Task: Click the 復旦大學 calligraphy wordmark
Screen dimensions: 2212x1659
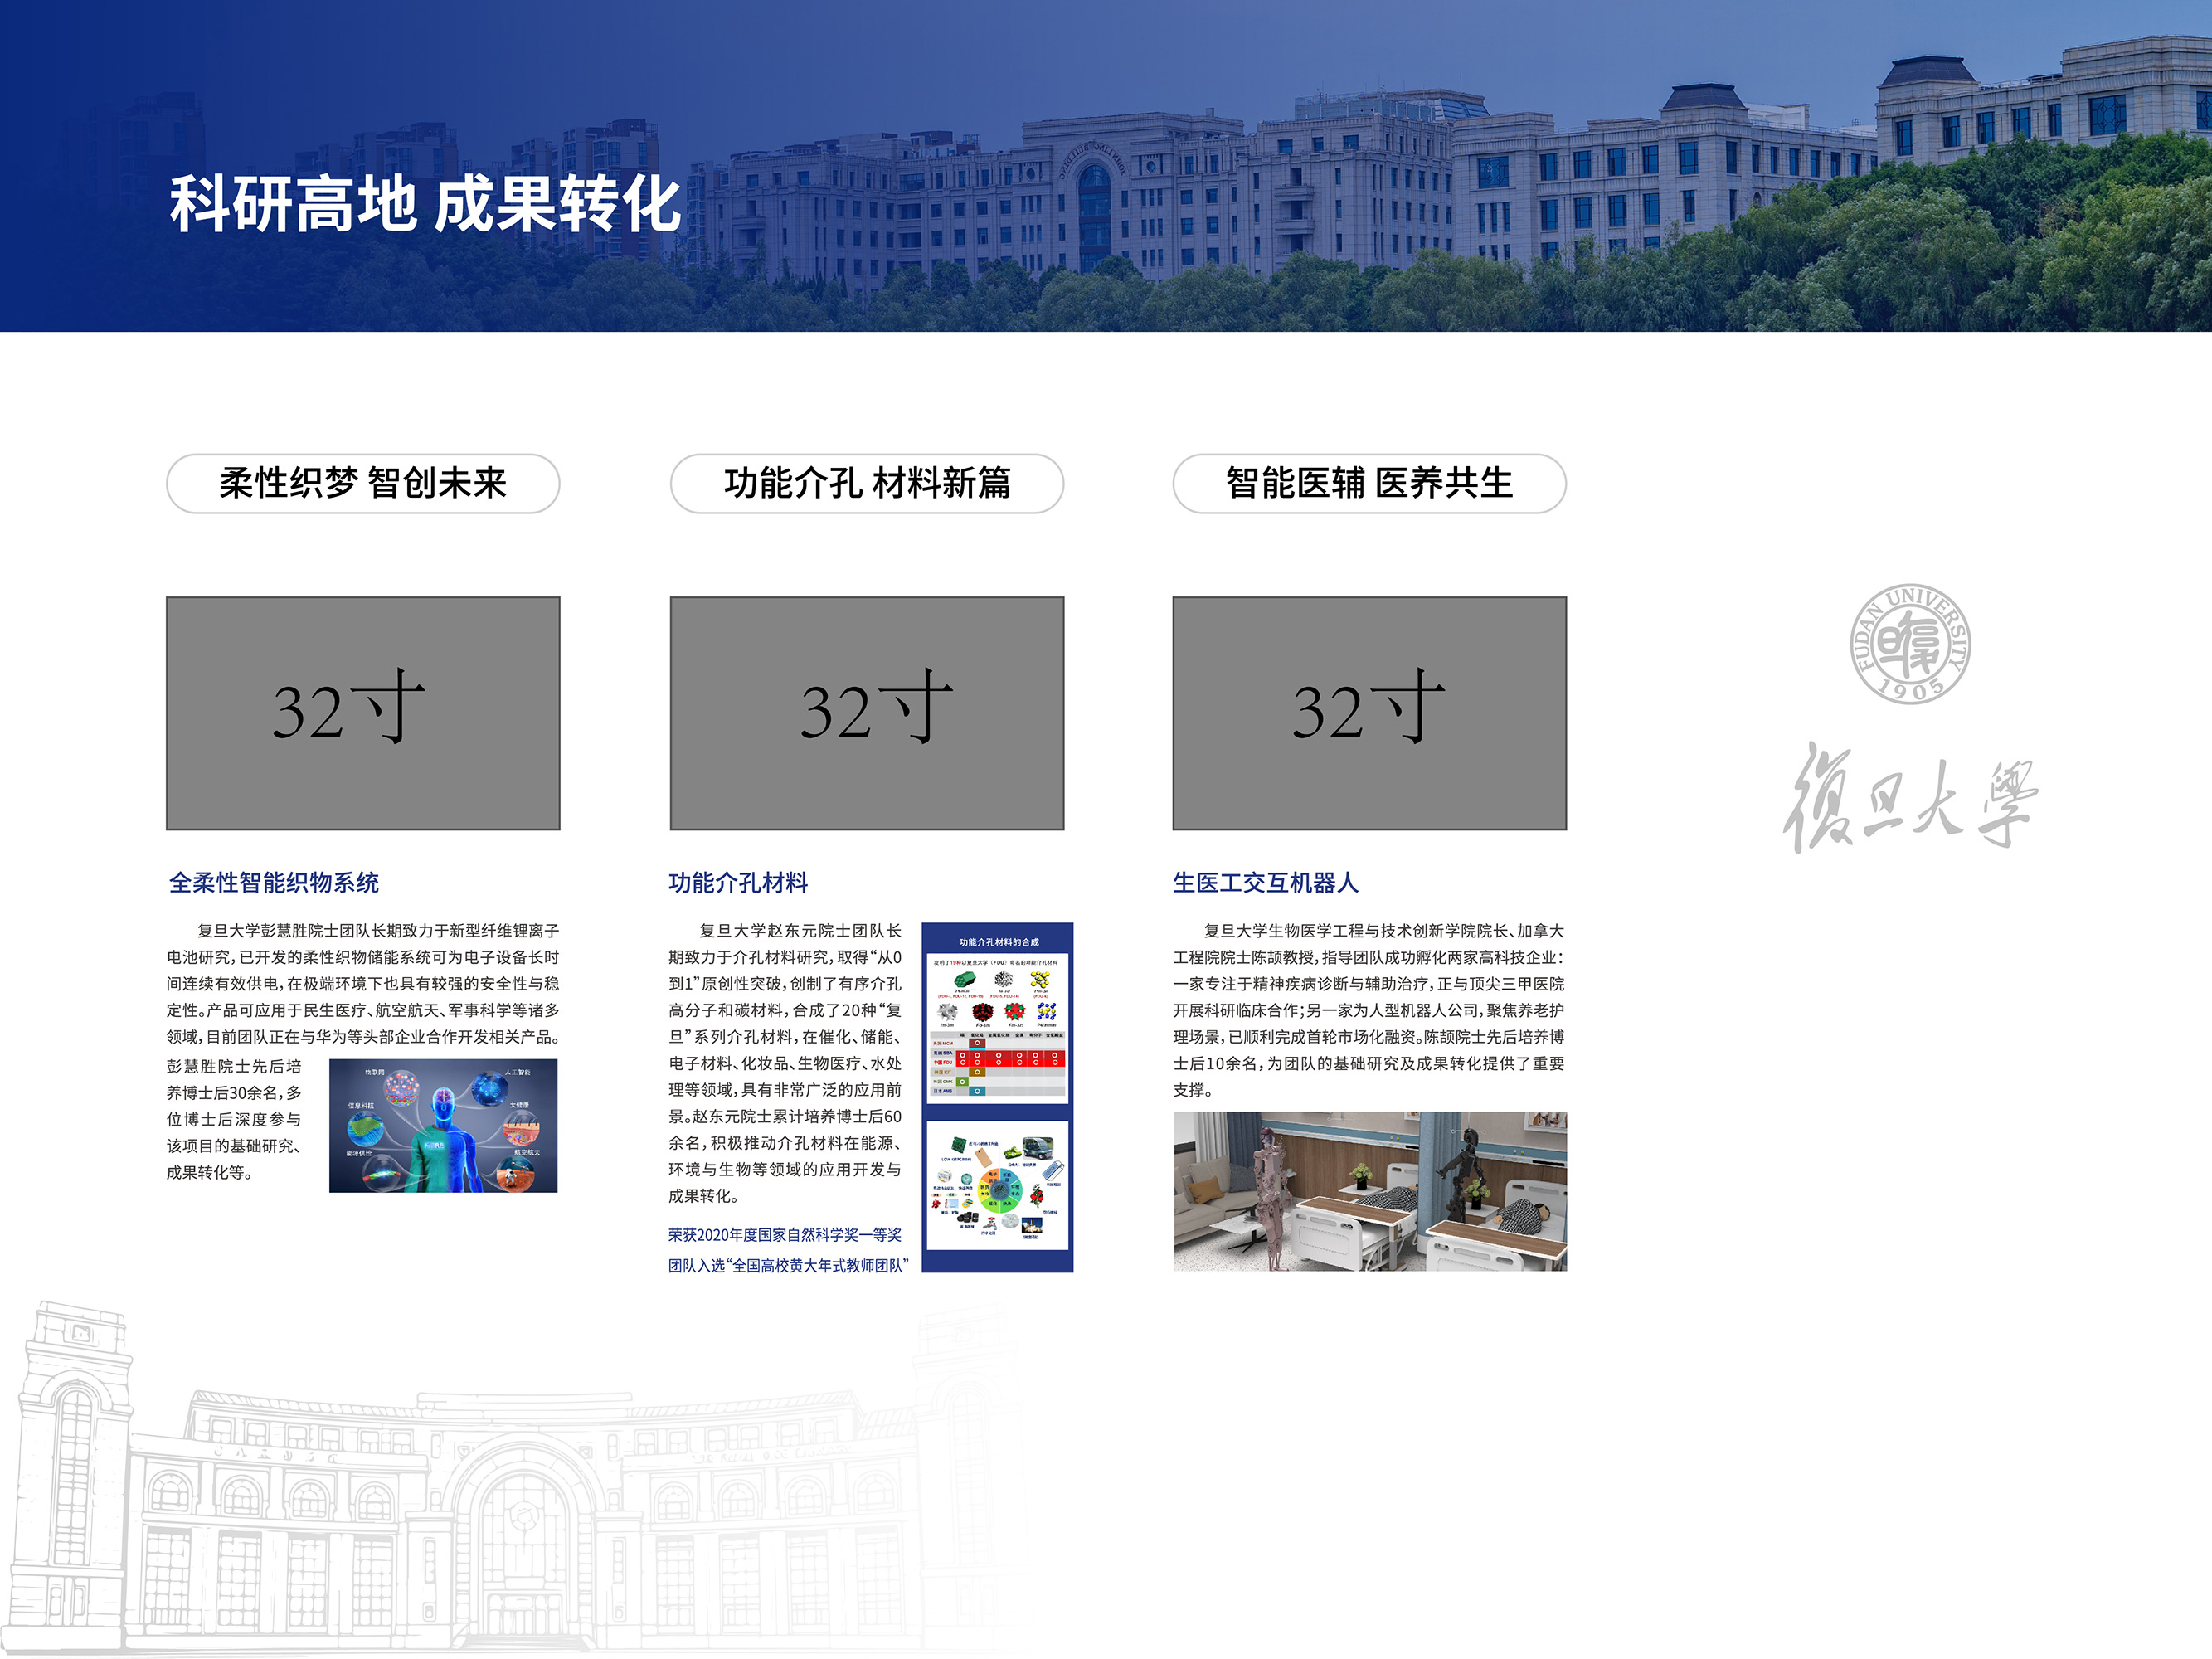Action: tap(1909, 799)
